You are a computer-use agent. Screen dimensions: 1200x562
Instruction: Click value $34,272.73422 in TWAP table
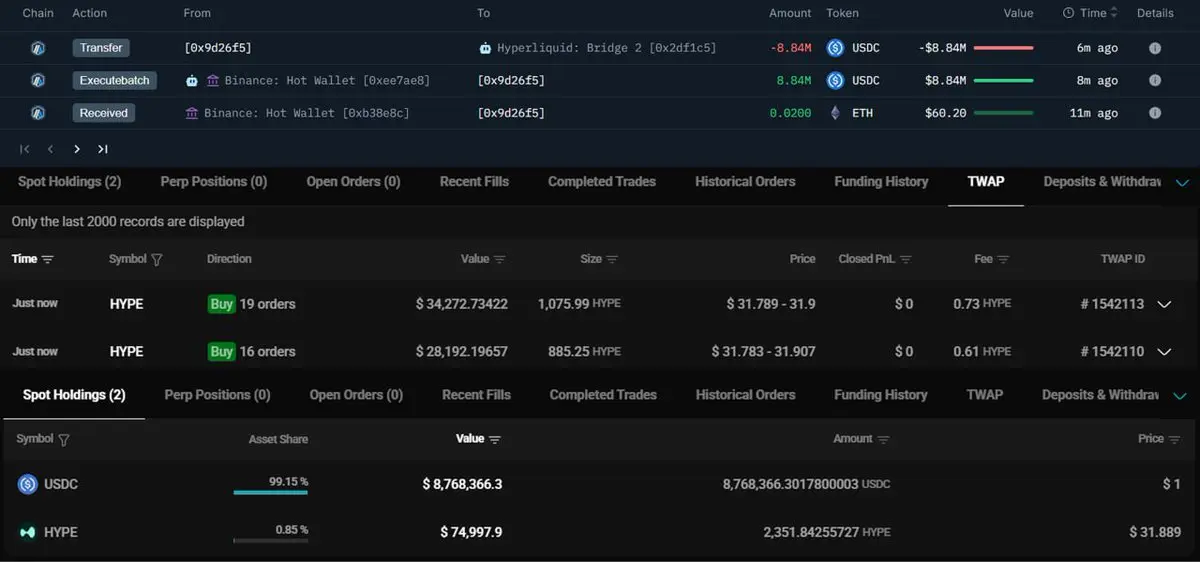[x=462, y=304]
